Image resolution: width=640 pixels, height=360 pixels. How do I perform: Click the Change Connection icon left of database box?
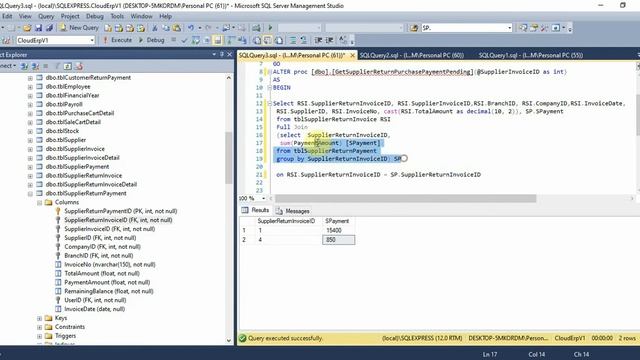click(x=6, y=40)
